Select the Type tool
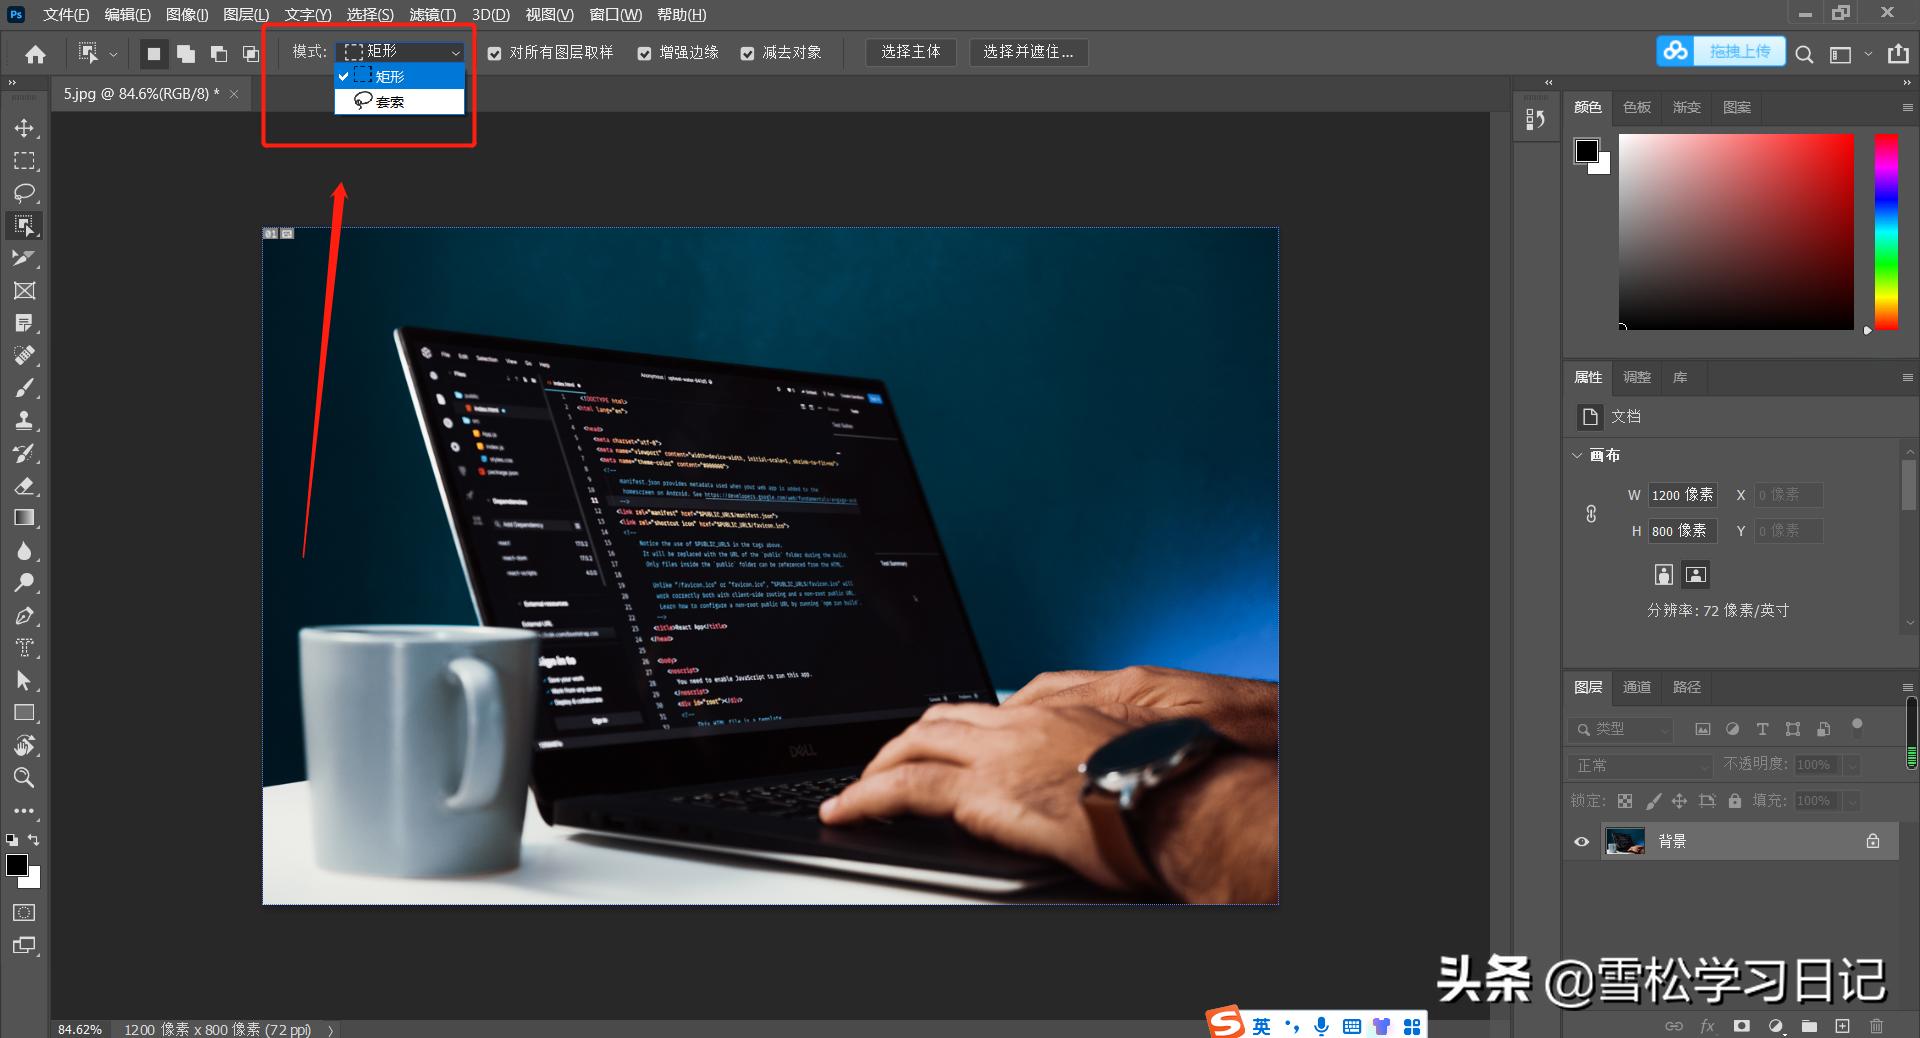Screen dimensions: 1920x1038 [24, 648]
